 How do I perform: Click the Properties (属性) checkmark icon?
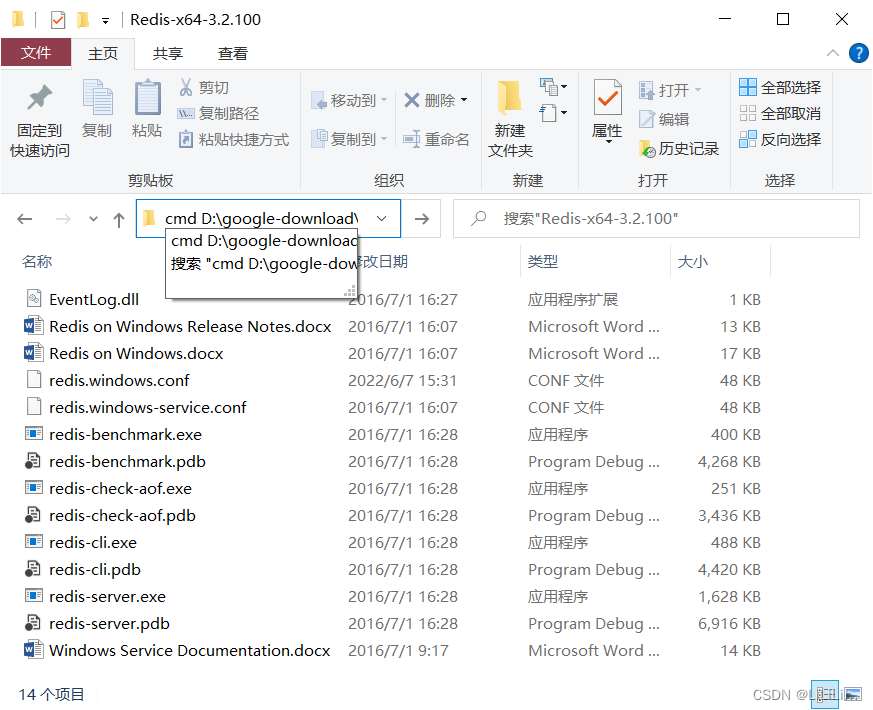[x=607, y=98]
